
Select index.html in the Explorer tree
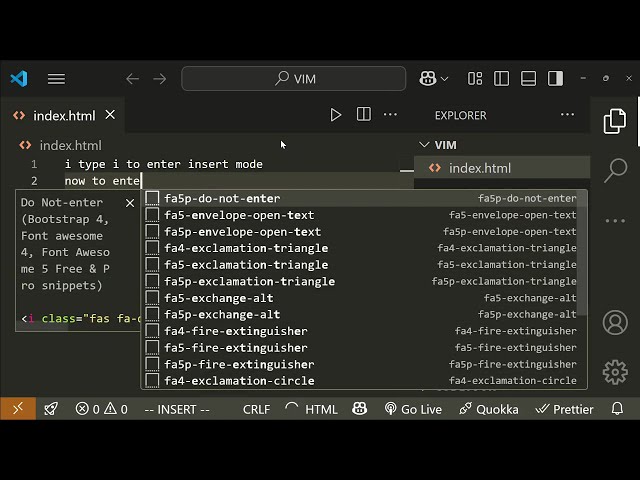[502, 168]
